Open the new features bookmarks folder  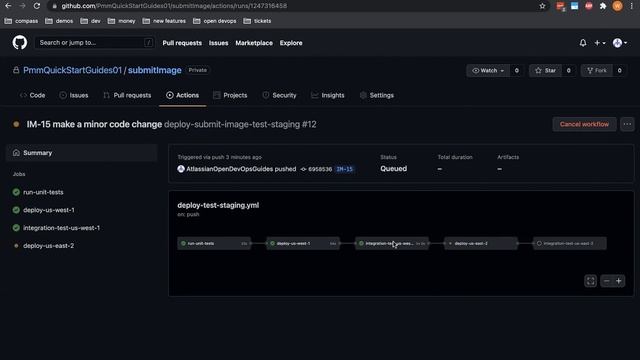(x=164, y=21)
